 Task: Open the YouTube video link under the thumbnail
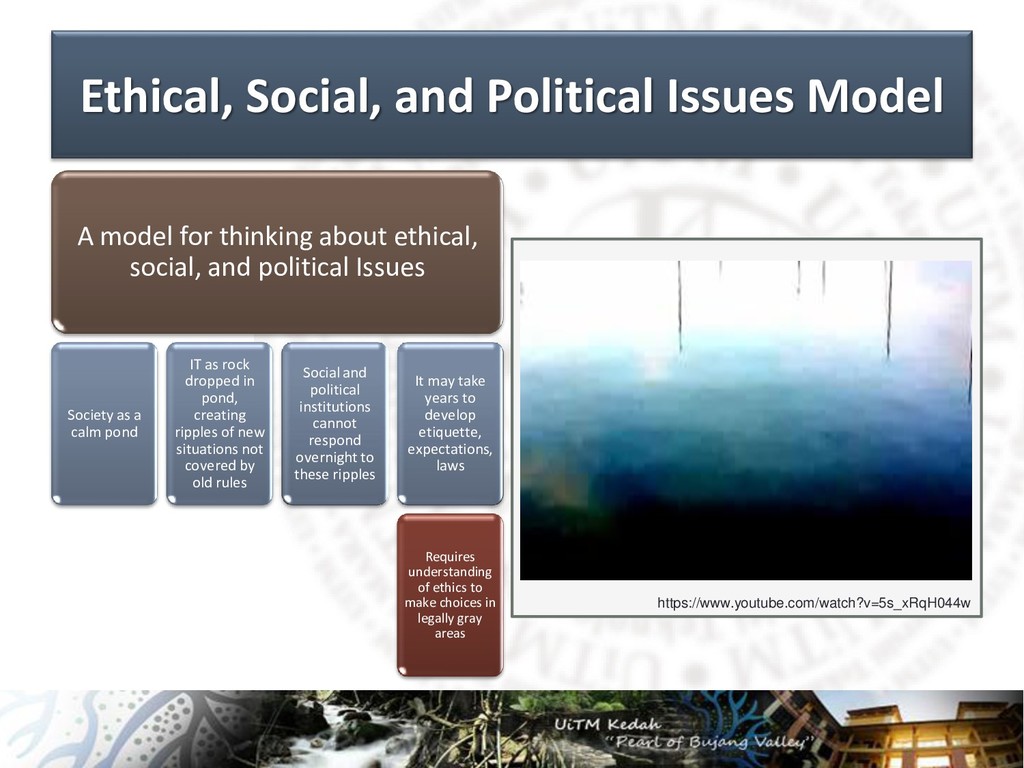(x=813, y=603)
